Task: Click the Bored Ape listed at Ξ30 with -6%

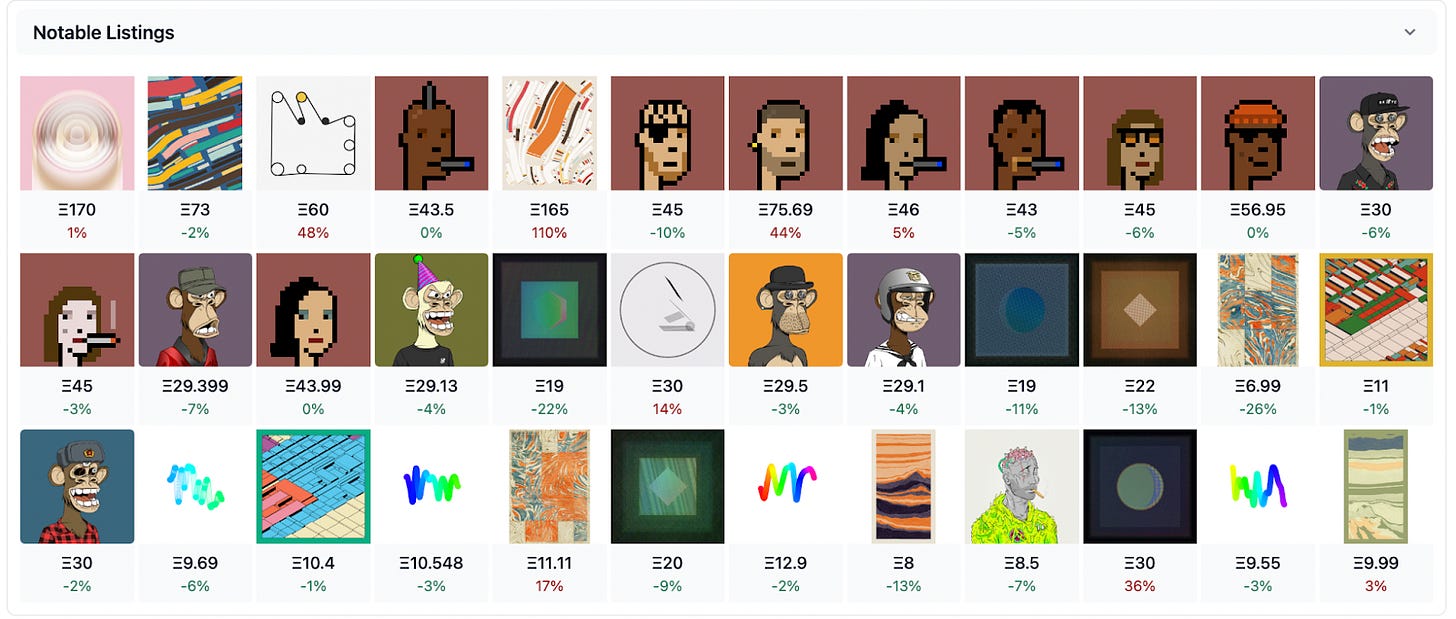Action: pyautogui.click(x=1376, y=133)
